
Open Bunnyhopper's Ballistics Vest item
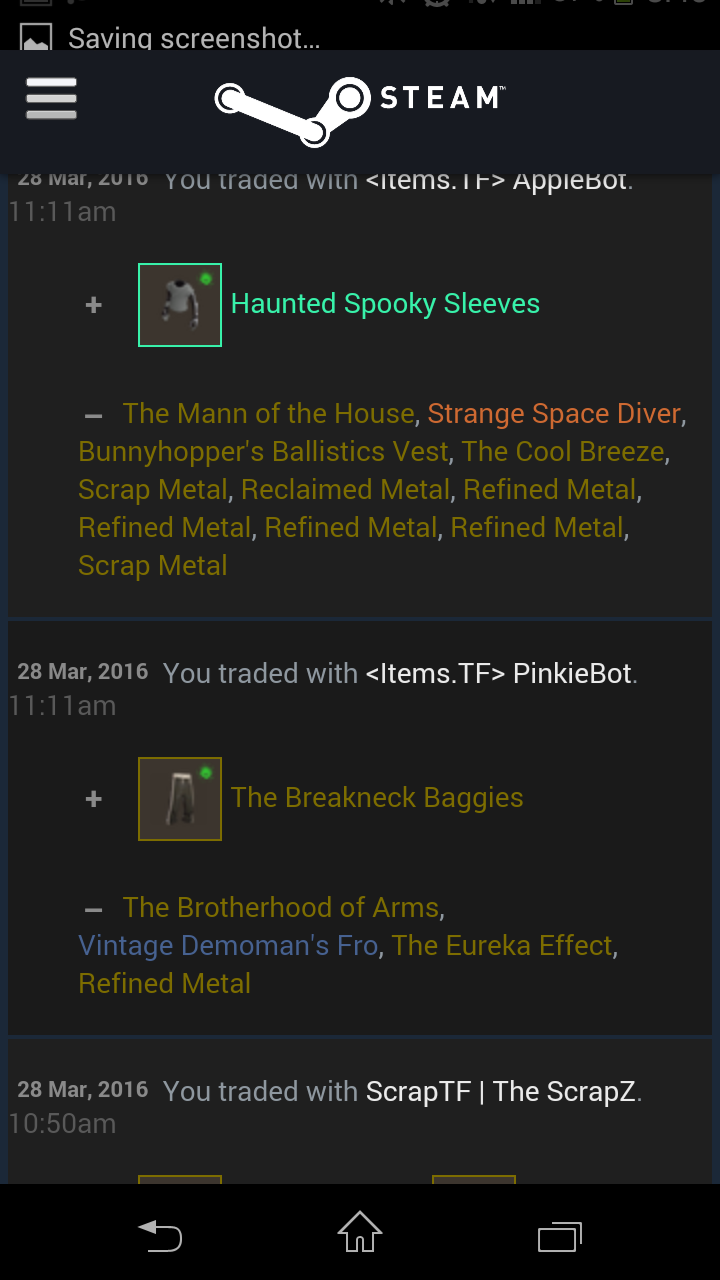263,452
